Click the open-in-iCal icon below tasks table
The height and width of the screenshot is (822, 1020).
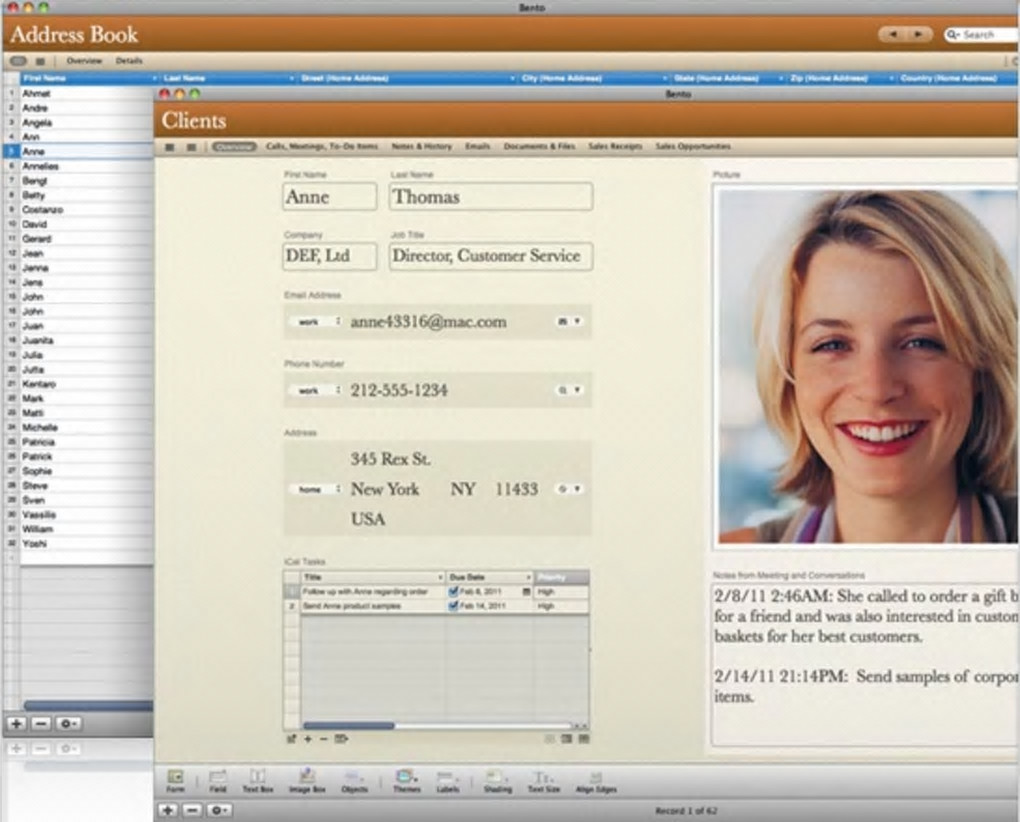click(x=291, y=739)
